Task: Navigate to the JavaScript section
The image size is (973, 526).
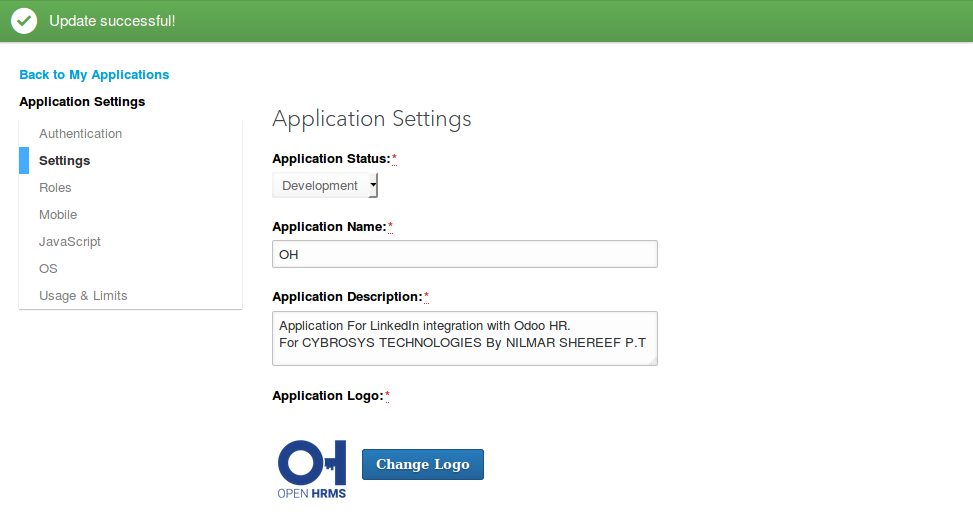Action: [x=70, y=242]
